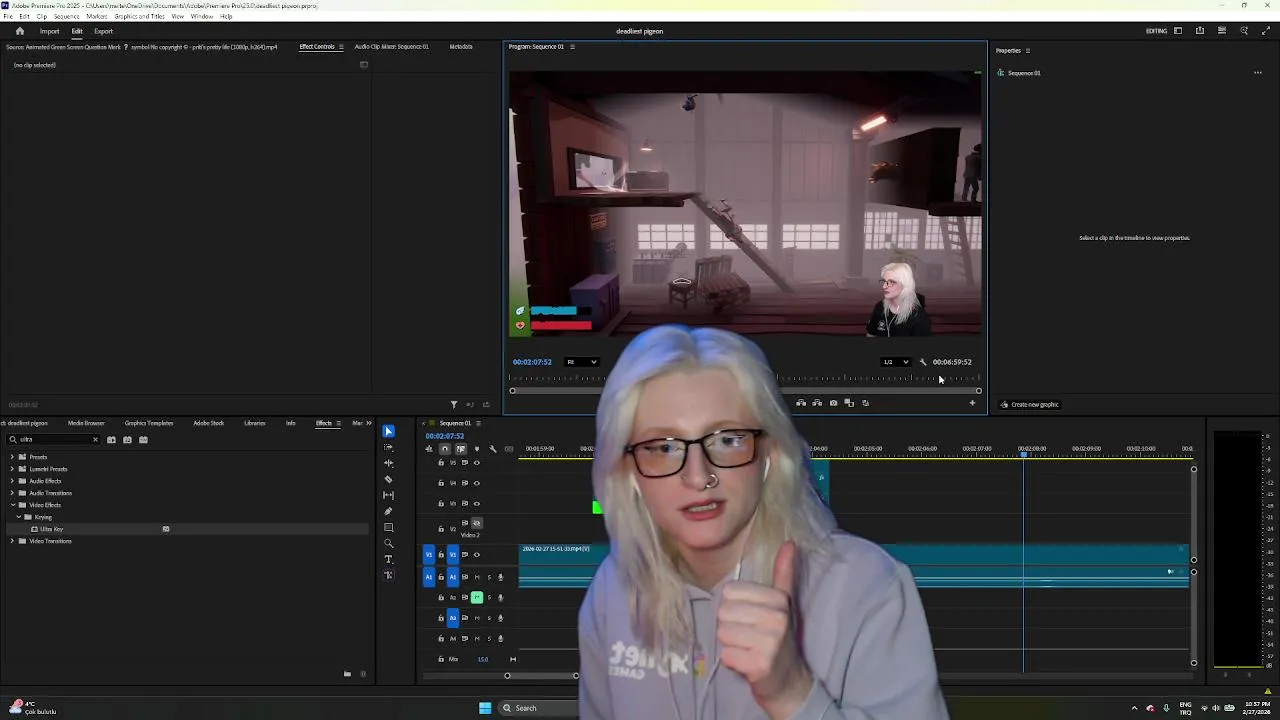
Task: Solo the A1 track
Action: pyautogui.click(x=488, y=577)
